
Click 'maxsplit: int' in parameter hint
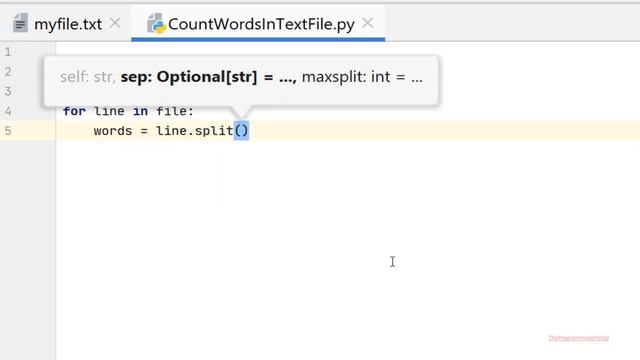[346, 77]
